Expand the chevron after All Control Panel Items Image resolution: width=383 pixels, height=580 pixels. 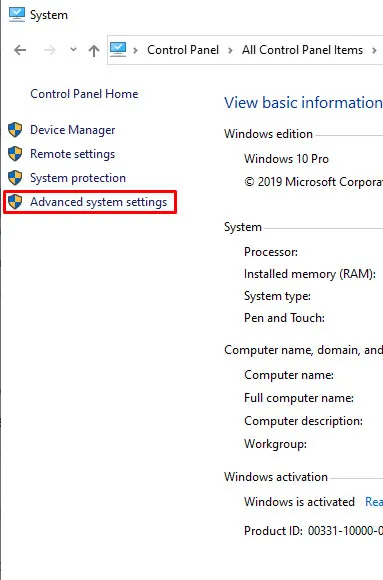[374, 50]
